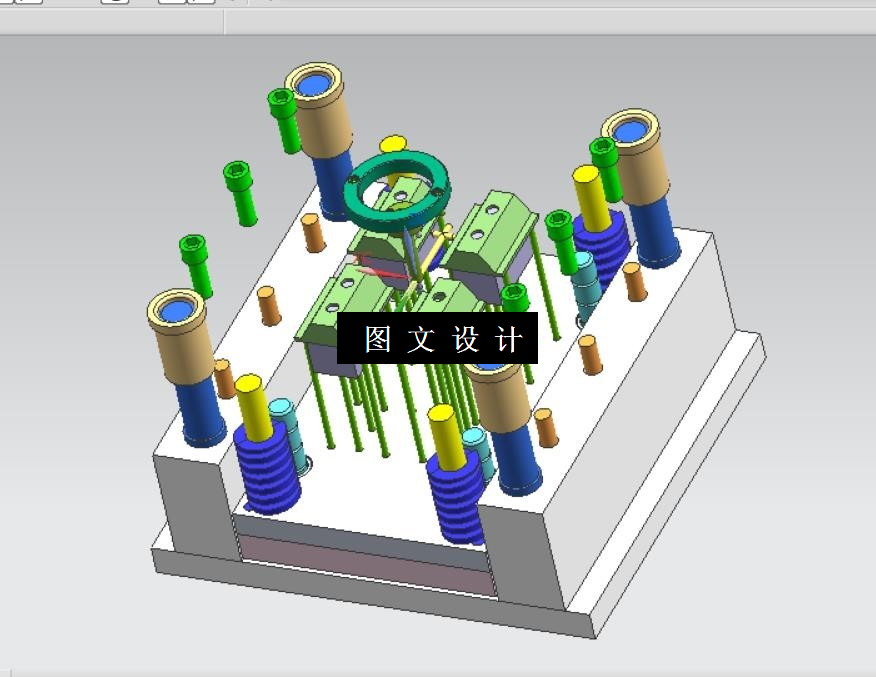Pick the left spacer block's front face

(197, 507)
